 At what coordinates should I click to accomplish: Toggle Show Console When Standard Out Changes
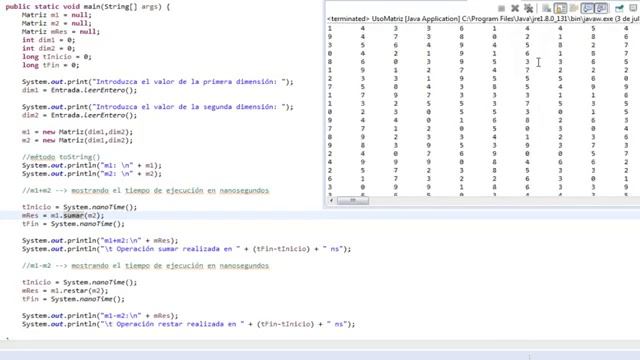(x=587, y=8)
